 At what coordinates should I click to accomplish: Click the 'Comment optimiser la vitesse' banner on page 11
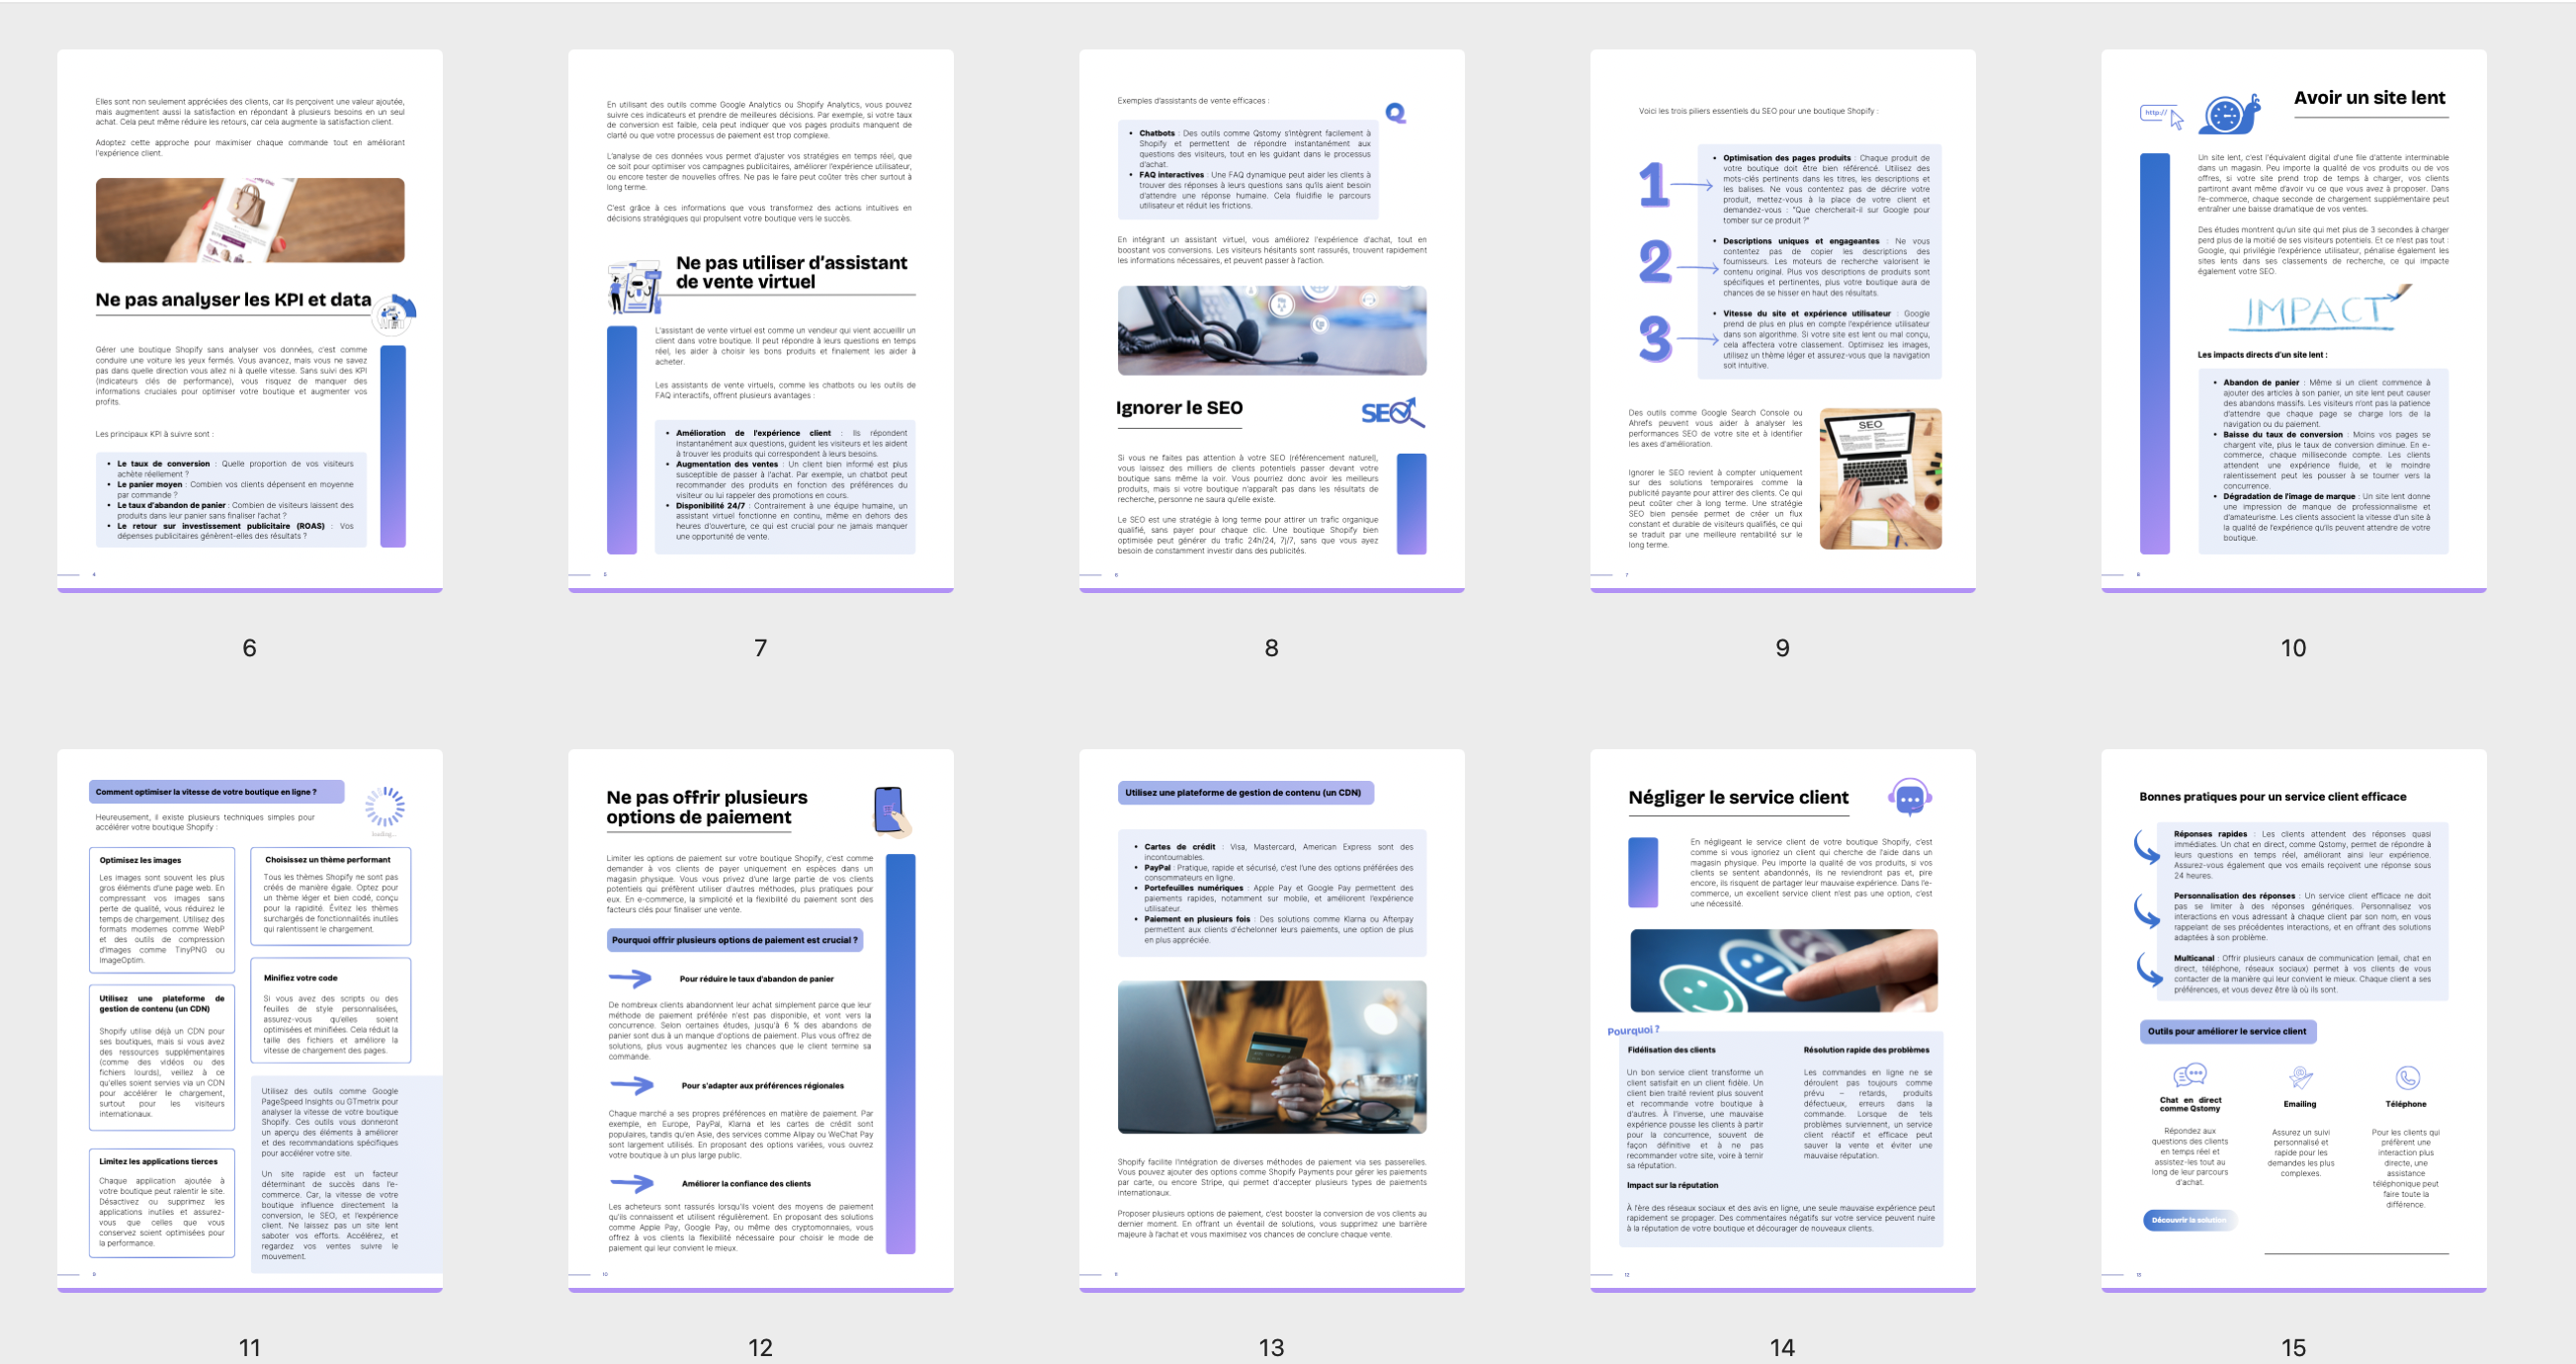[216, 792]
